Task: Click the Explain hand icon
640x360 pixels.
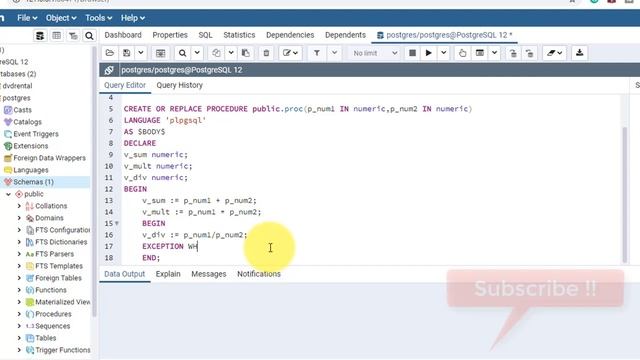Action: tap(462, 53)
